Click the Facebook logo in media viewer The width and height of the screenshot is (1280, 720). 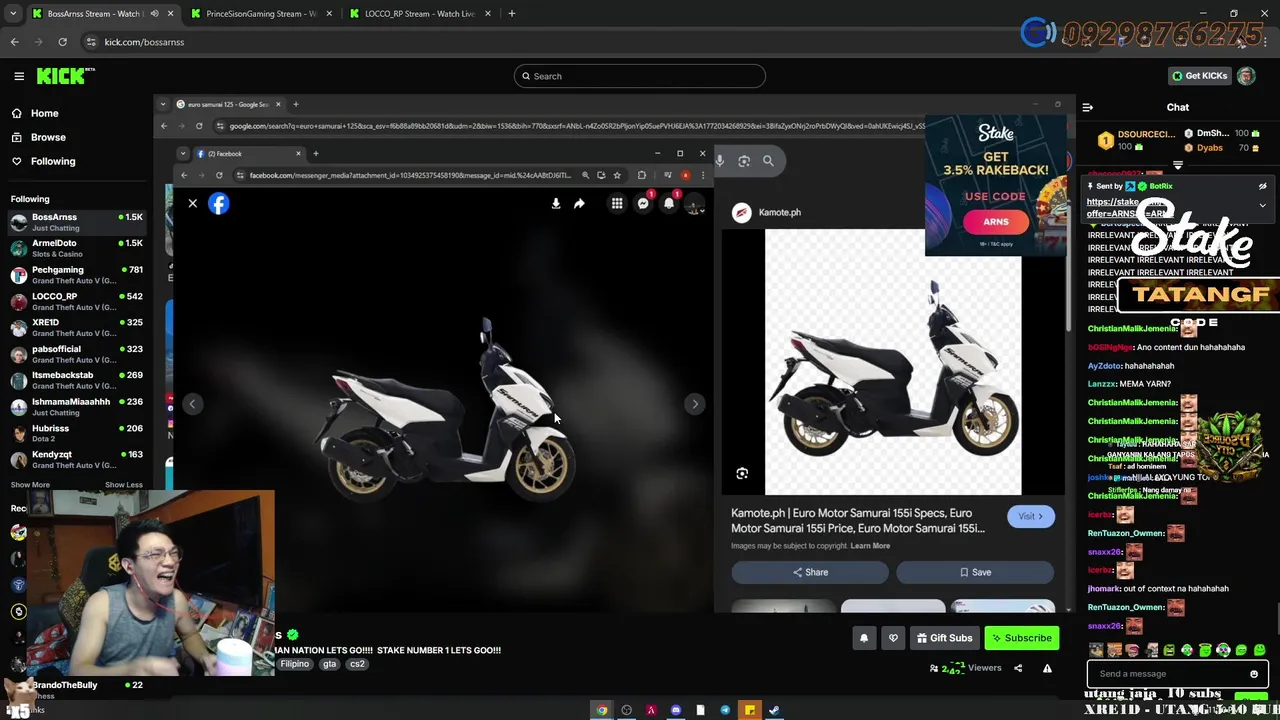[219, 204]
